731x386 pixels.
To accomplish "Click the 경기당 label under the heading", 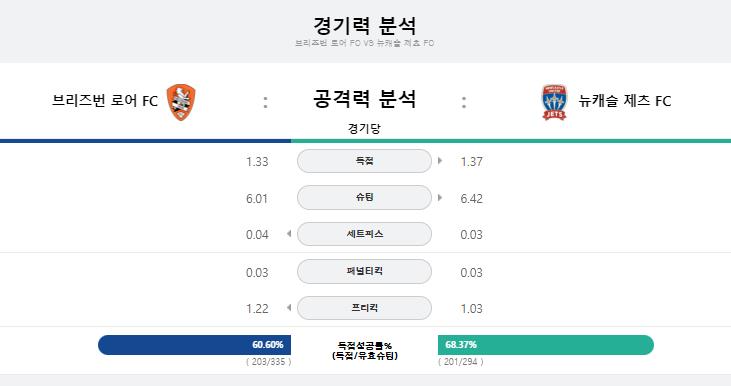I will [x=364, y=128].
